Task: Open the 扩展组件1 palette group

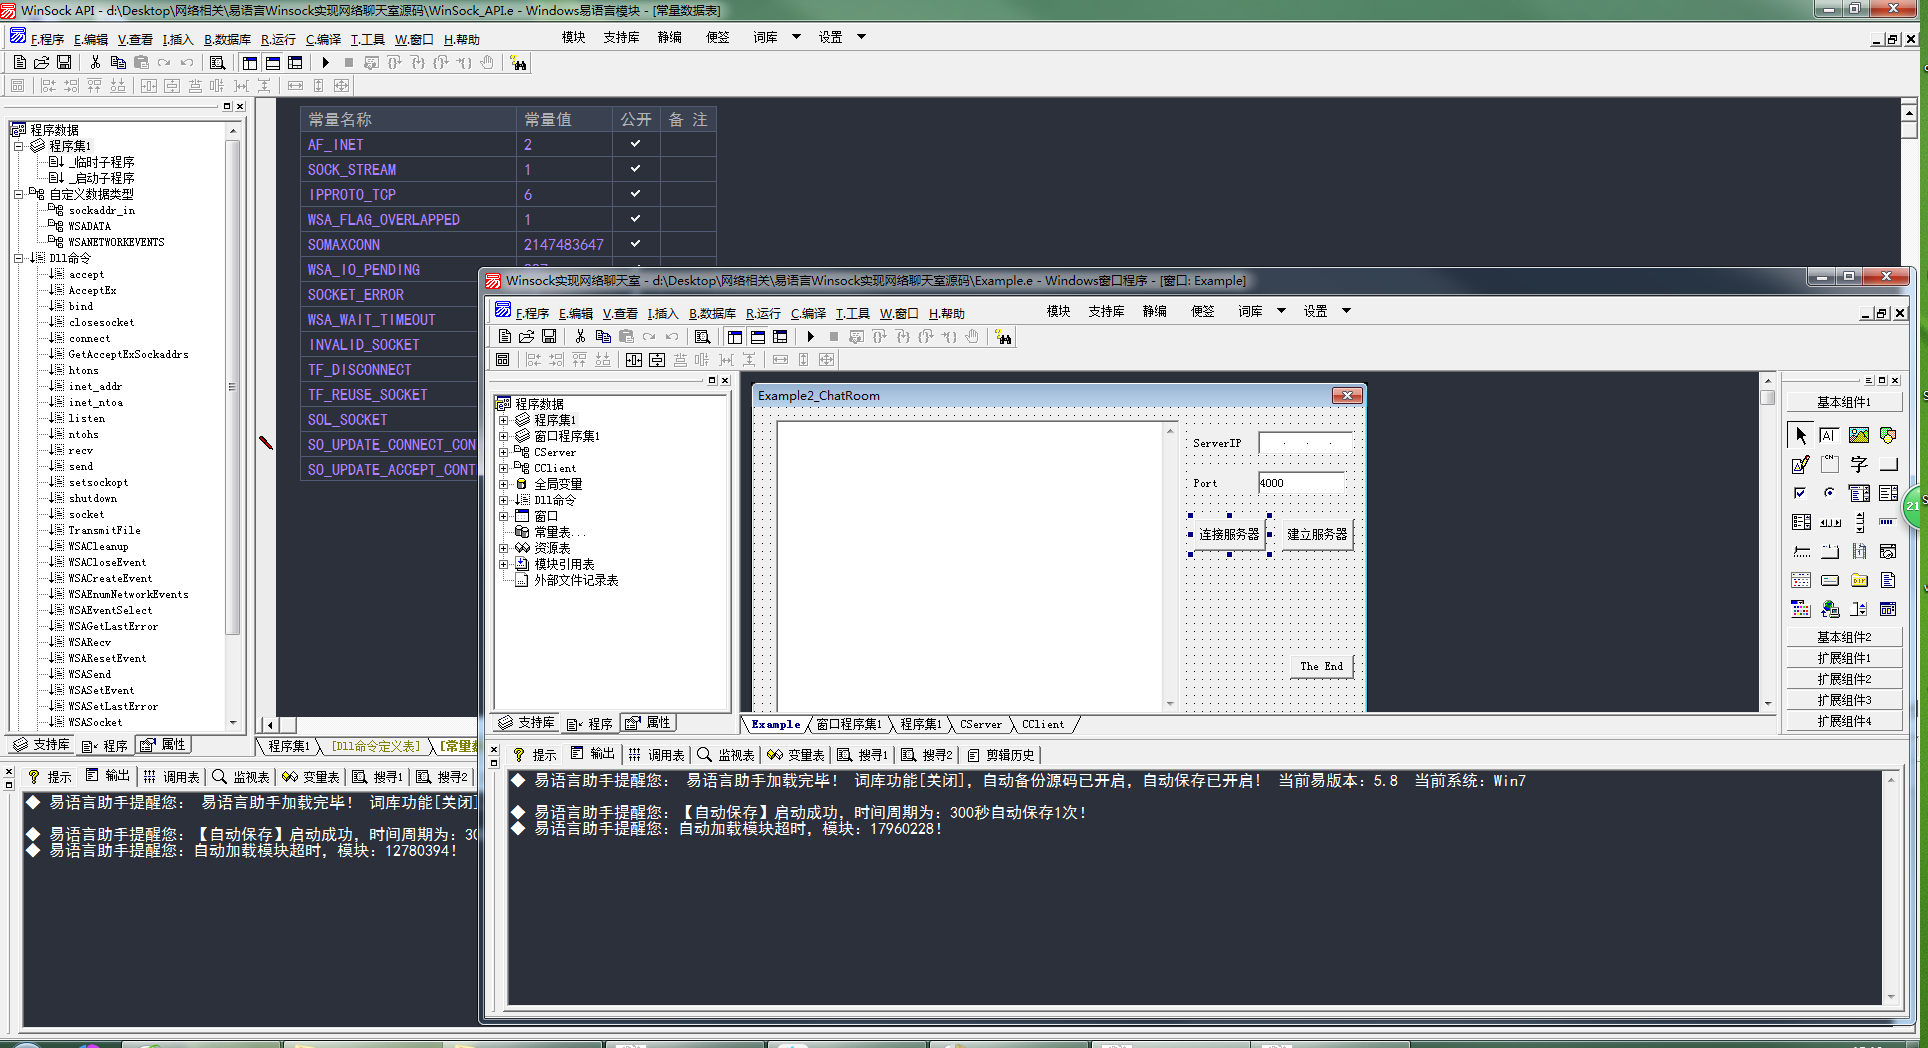Action: pyautogui.click(x=1844, y=658)
